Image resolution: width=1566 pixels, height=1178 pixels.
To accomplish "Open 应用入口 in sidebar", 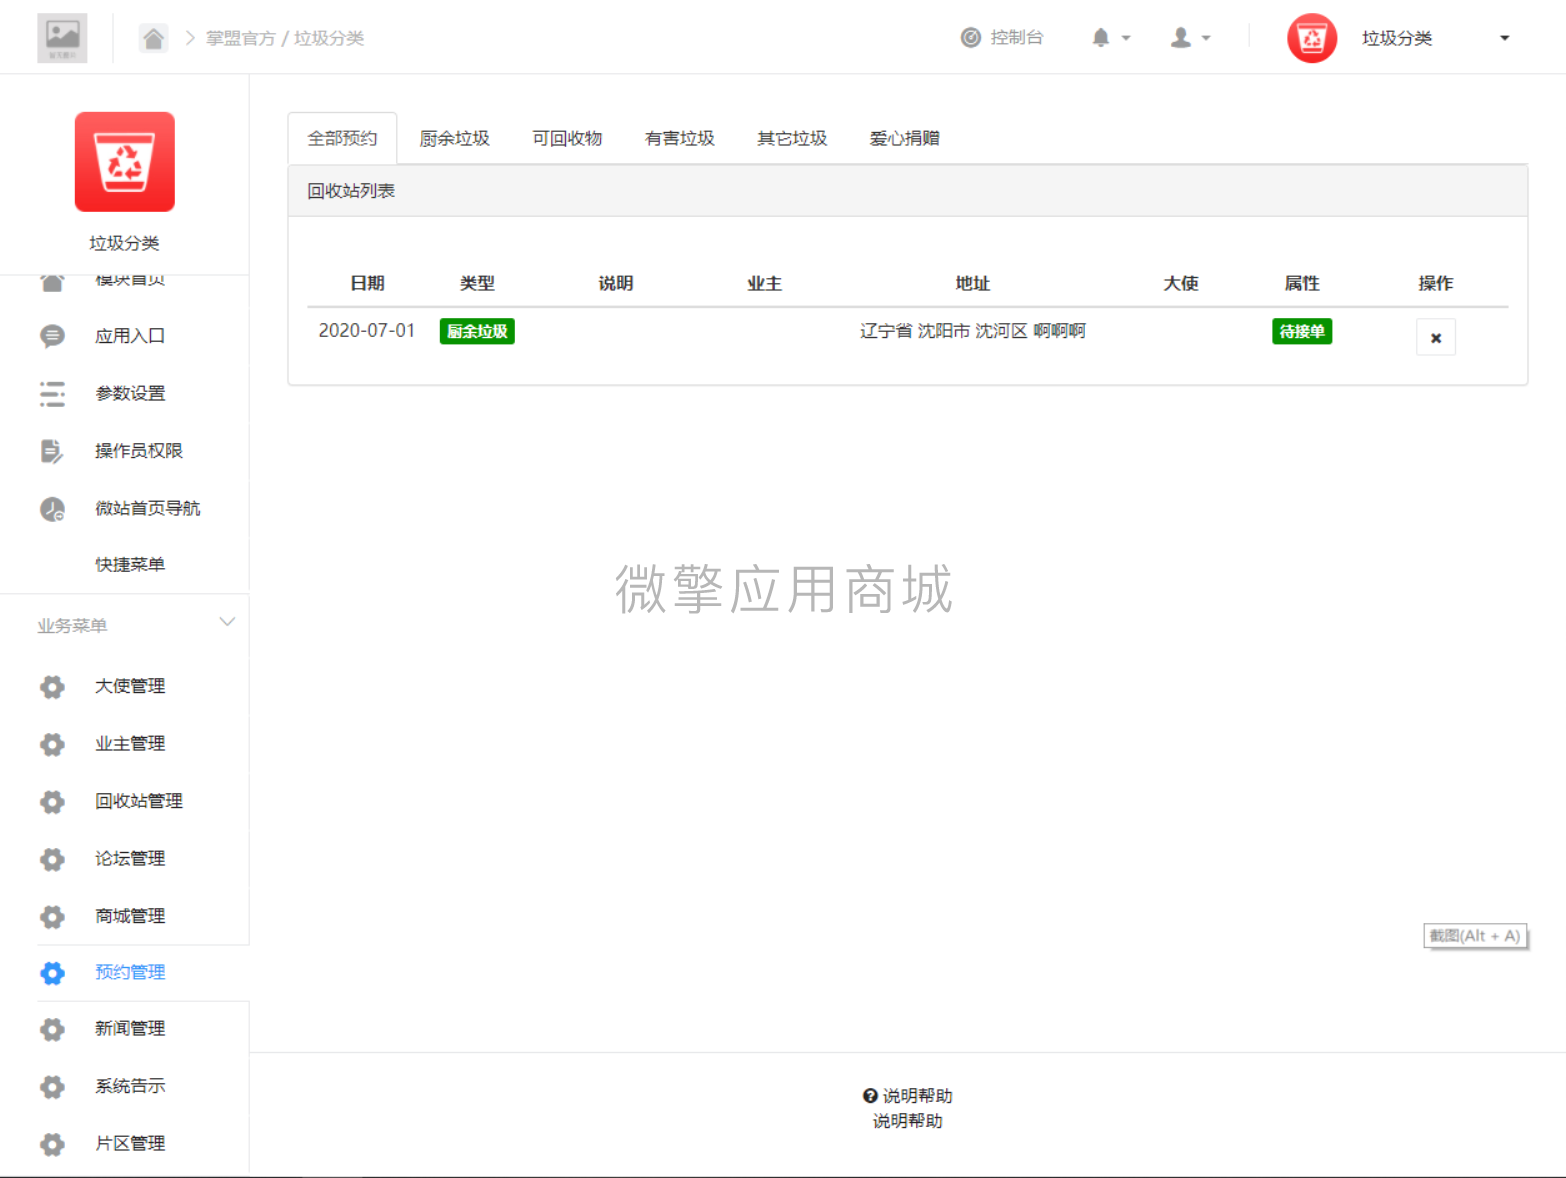I will point(130,336).
